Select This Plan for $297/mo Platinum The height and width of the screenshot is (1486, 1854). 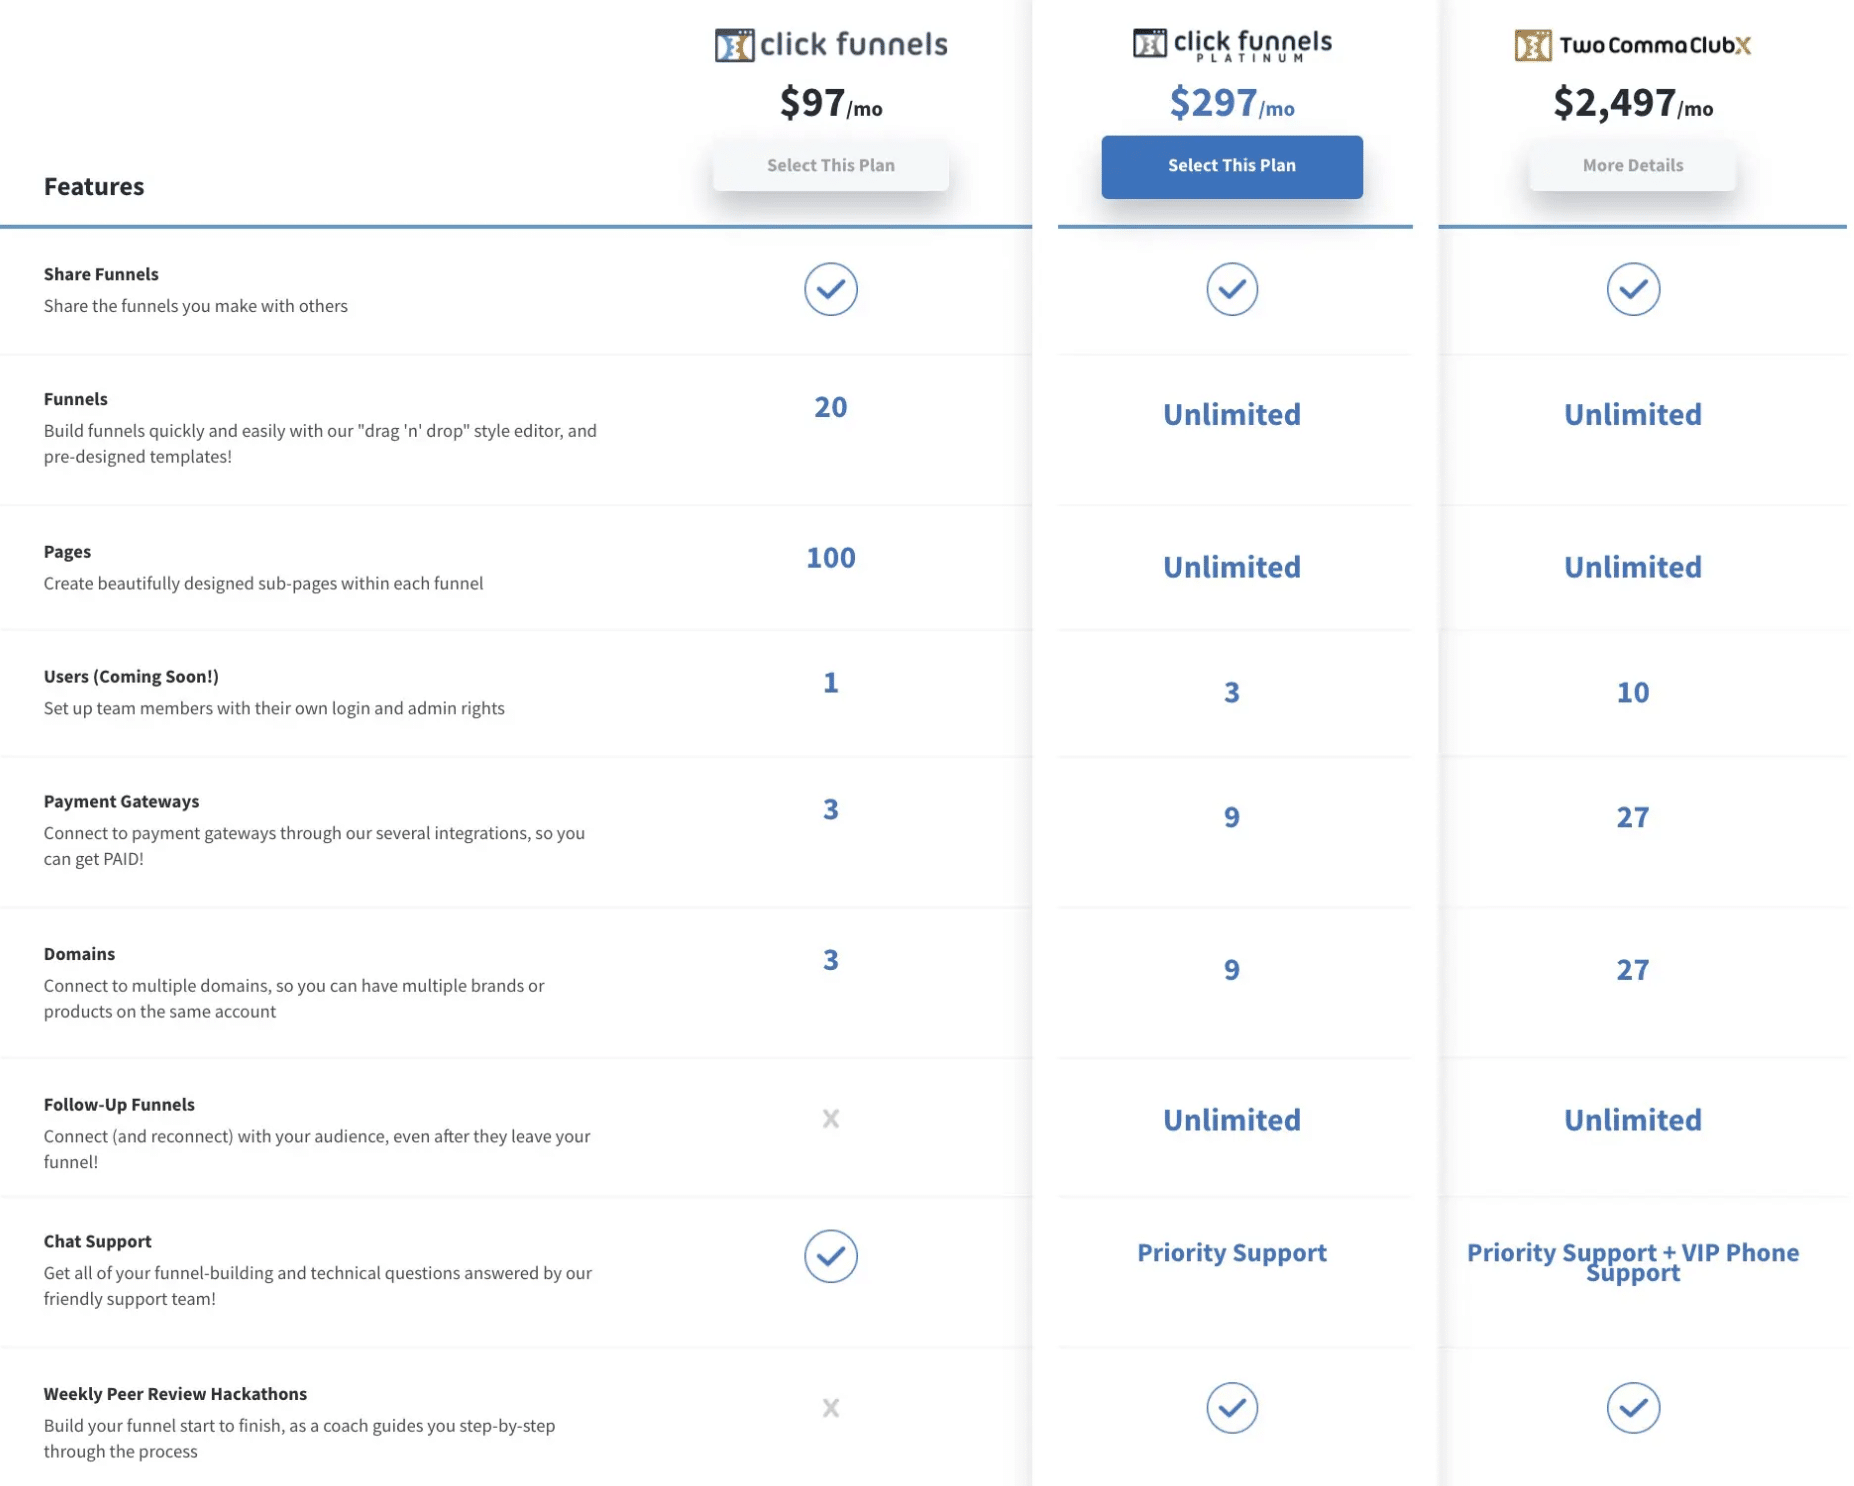coord(1232,166)
